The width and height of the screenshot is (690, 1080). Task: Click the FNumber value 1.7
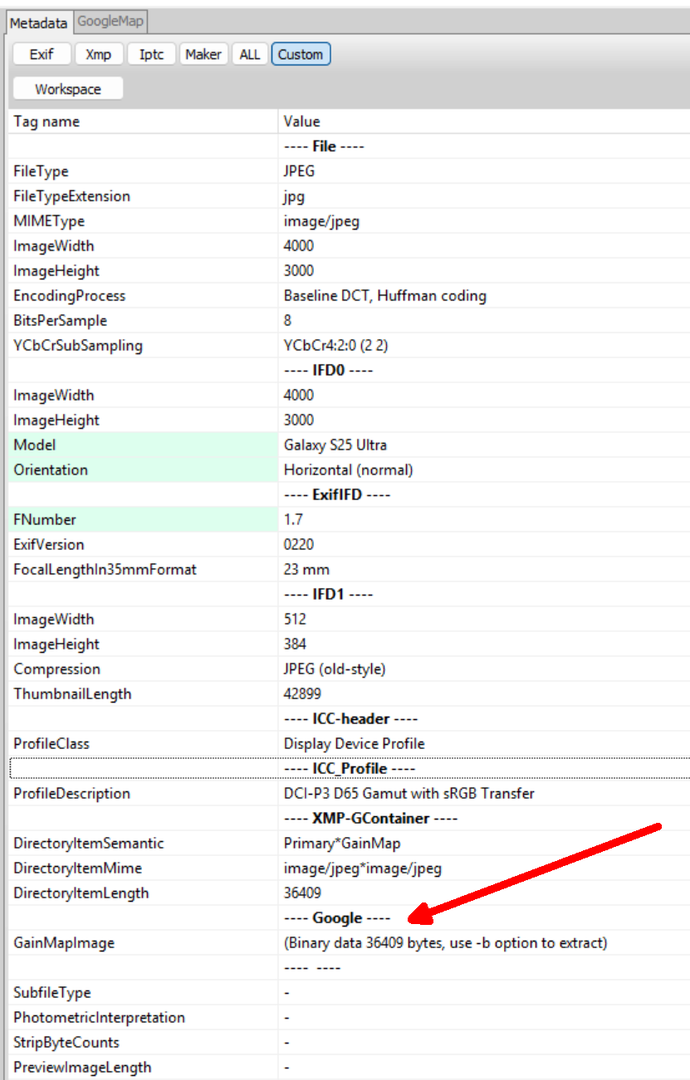(293, 520)
